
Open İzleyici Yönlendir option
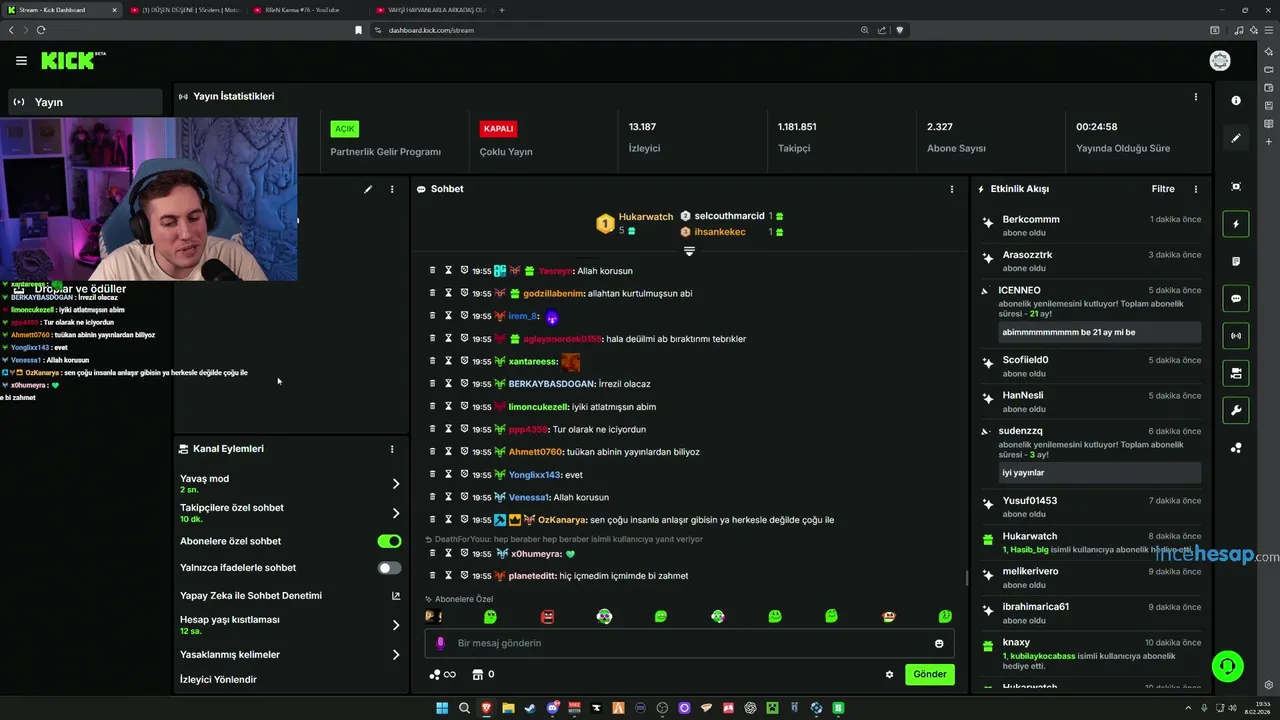(x=218, y=680)
